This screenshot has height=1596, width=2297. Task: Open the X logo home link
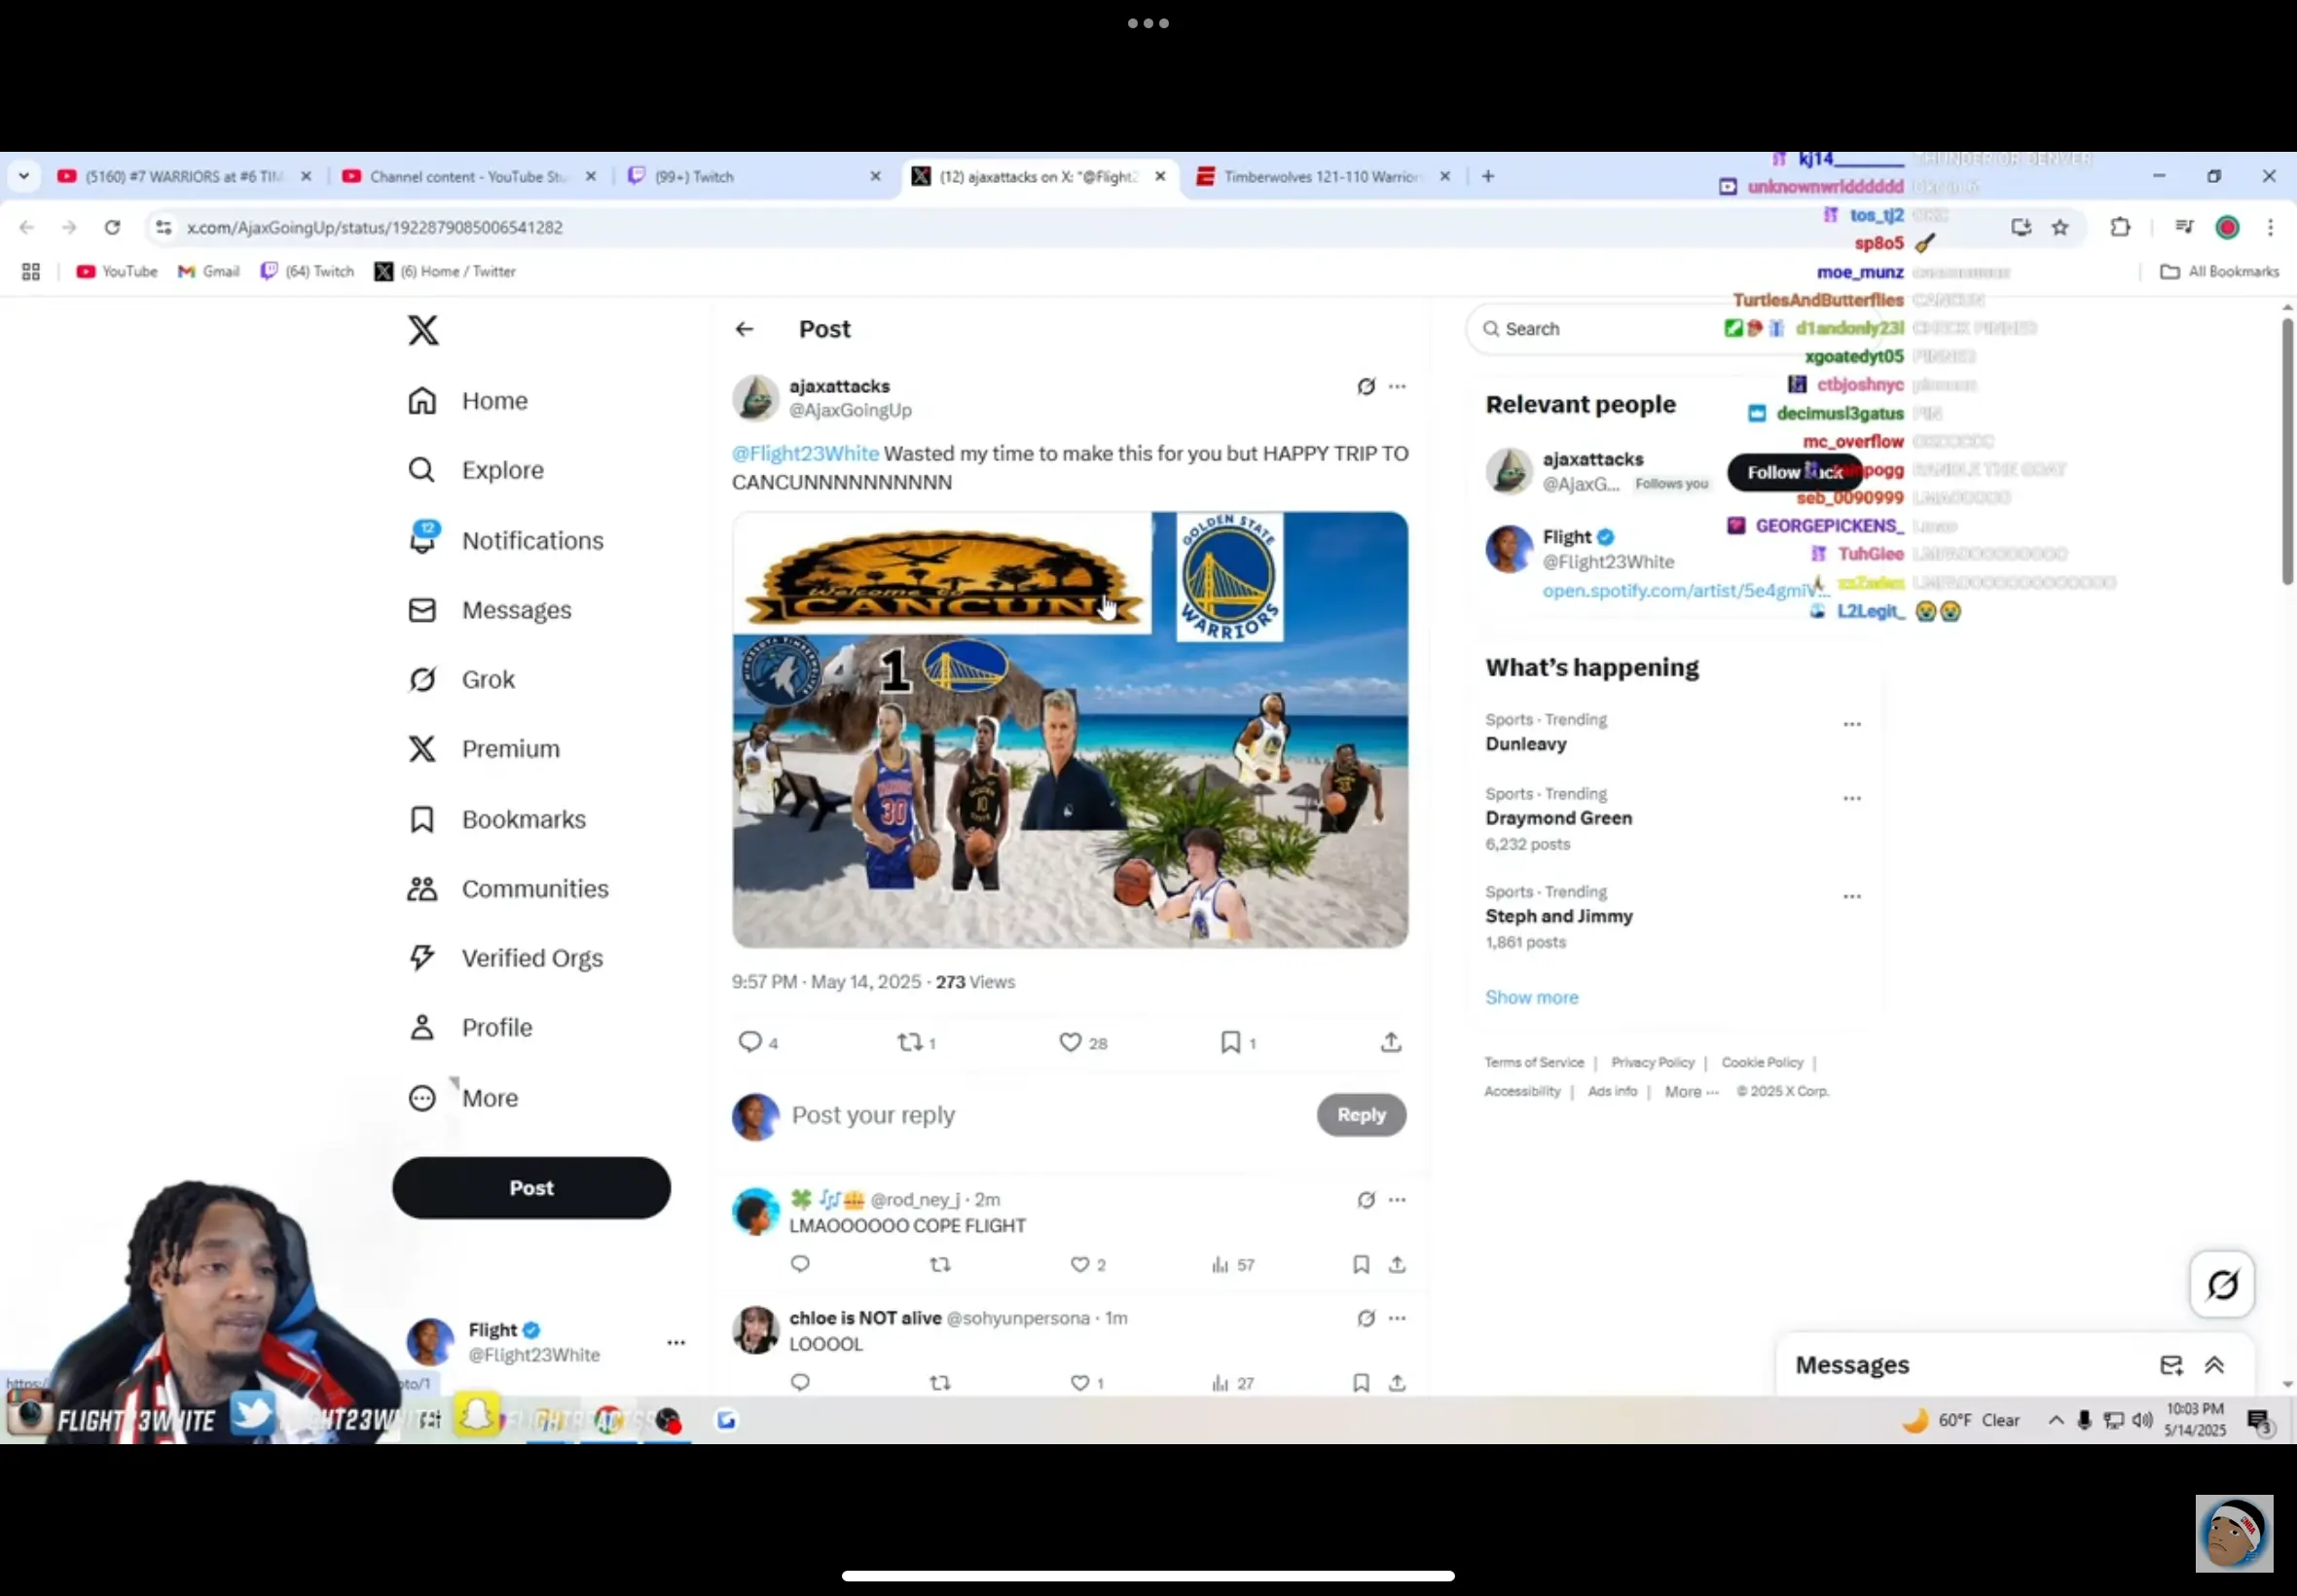(423, 329)
